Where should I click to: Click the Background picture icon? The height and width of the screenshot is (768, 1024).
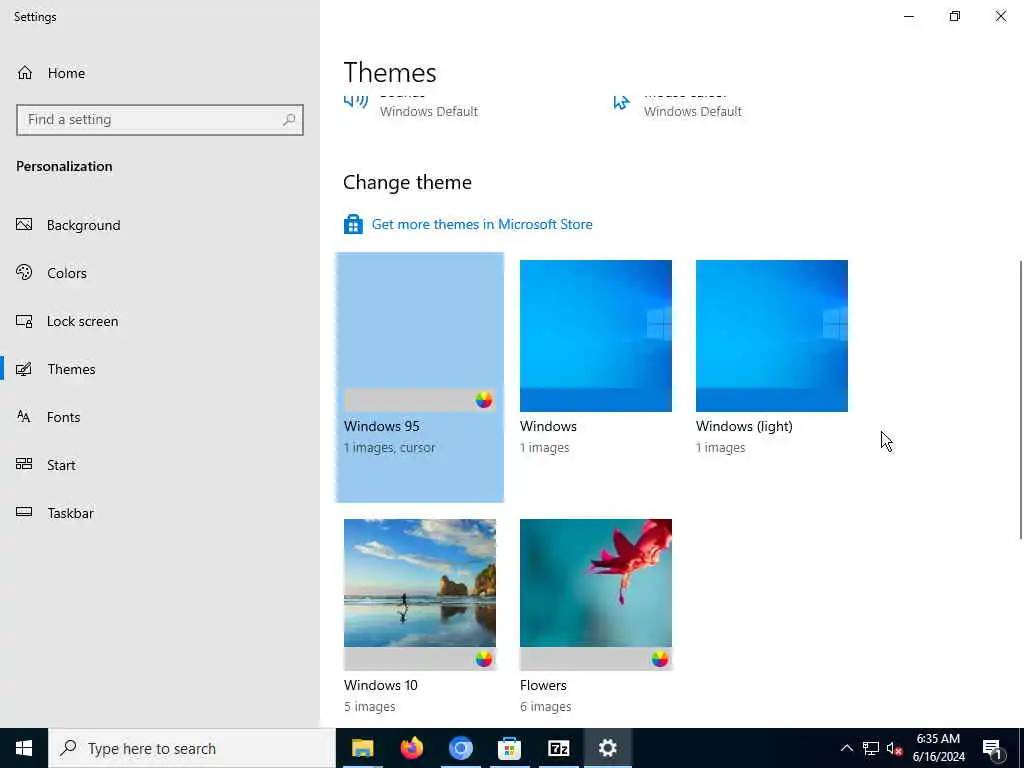(24, 225)
